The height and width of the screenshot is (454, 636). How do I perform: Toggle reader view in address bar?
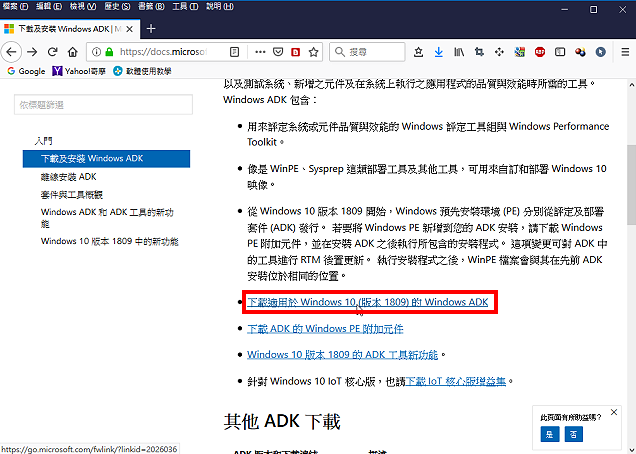(234, 52)
